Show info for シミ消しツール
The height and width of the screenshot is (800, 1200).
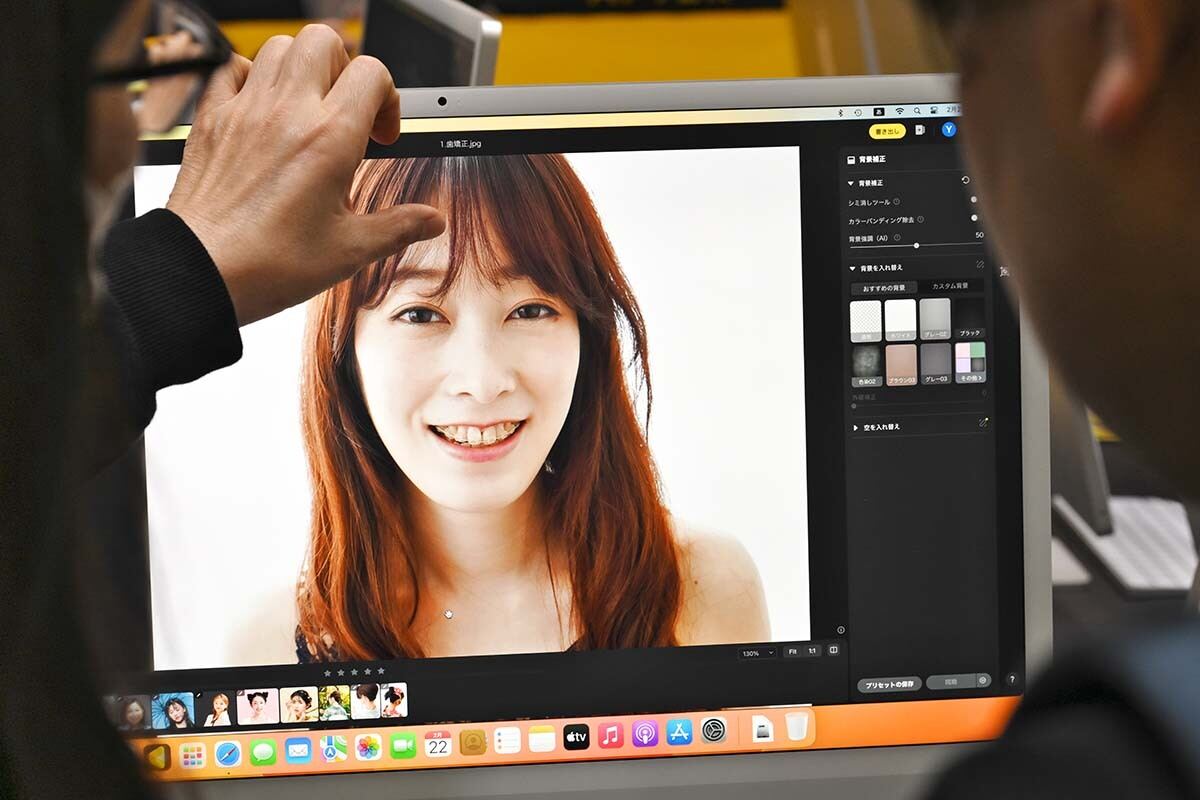tap(896, 202)
